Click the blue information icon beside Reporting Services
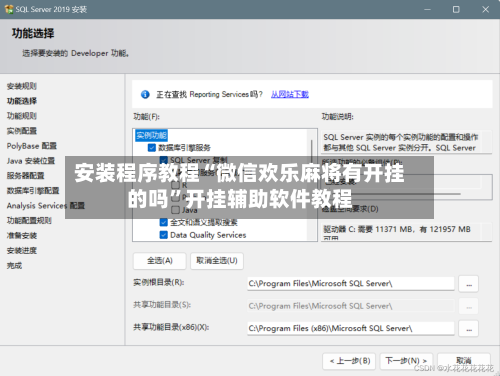 coord(145,94)
